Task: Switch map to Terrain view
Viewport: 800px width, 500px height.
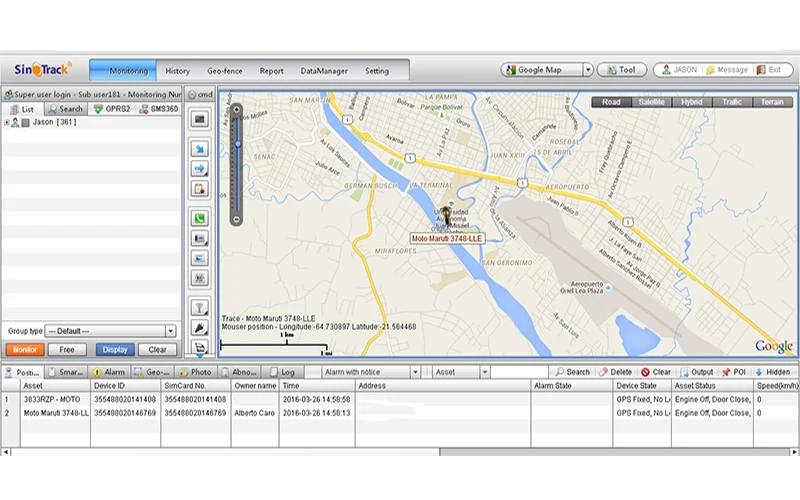Action: click(772, 102)
